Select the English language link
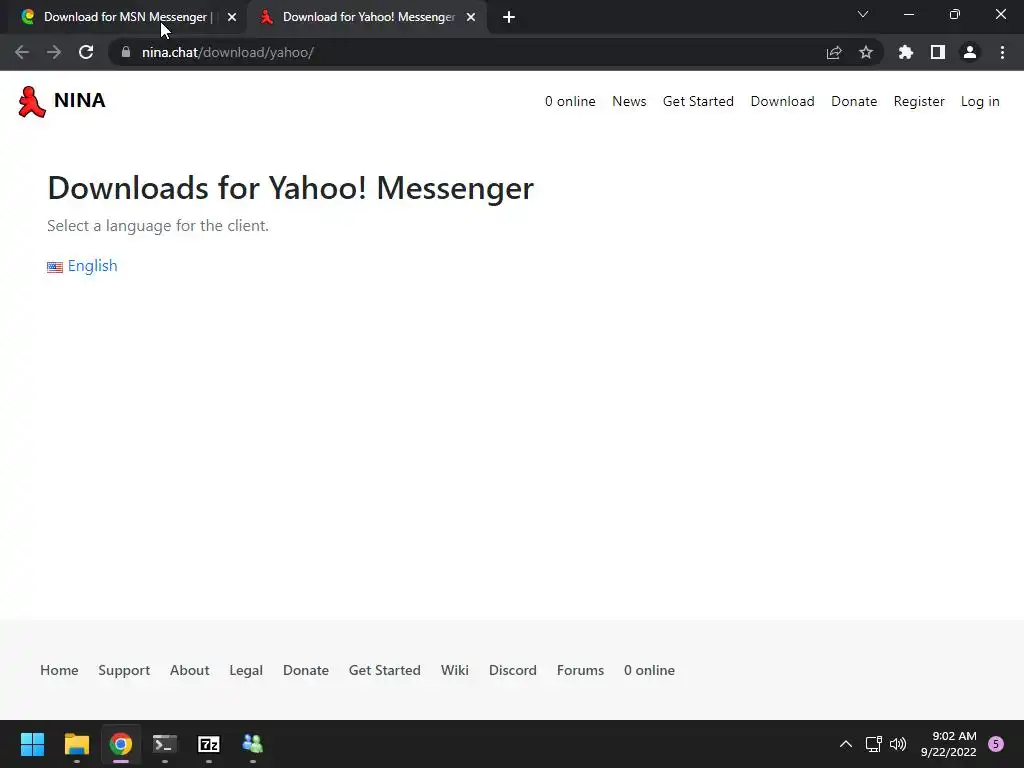Screen dimensions: 1024x768 (x=93, y=266)
